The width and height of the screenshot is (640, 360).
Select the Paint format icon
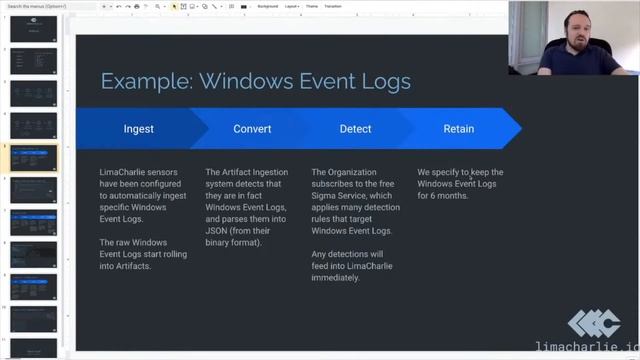click(x=146, y=7)
